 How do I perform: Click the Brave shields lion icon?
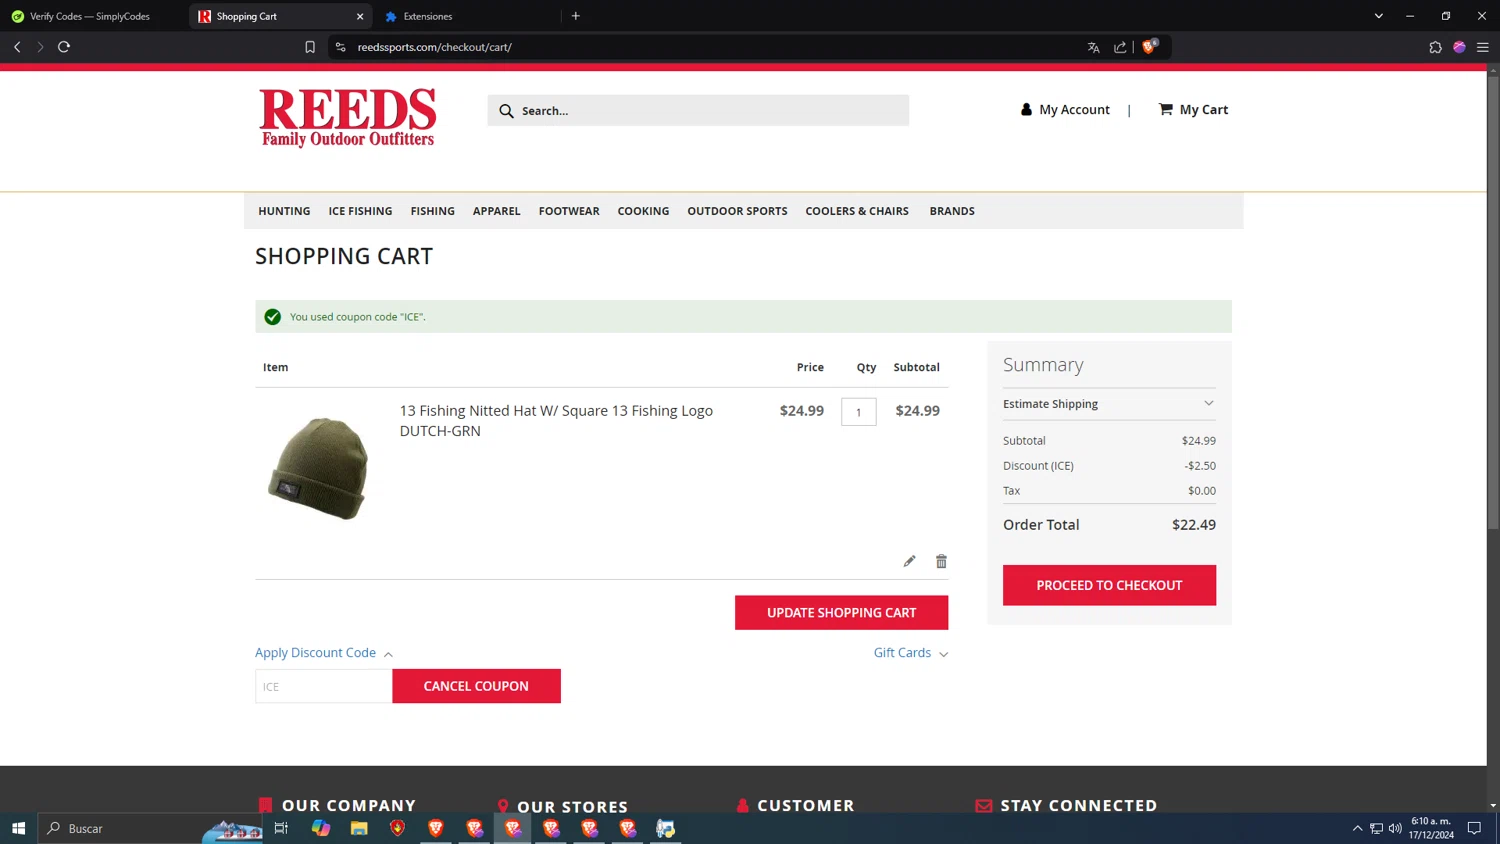(x=1149, y=47)
